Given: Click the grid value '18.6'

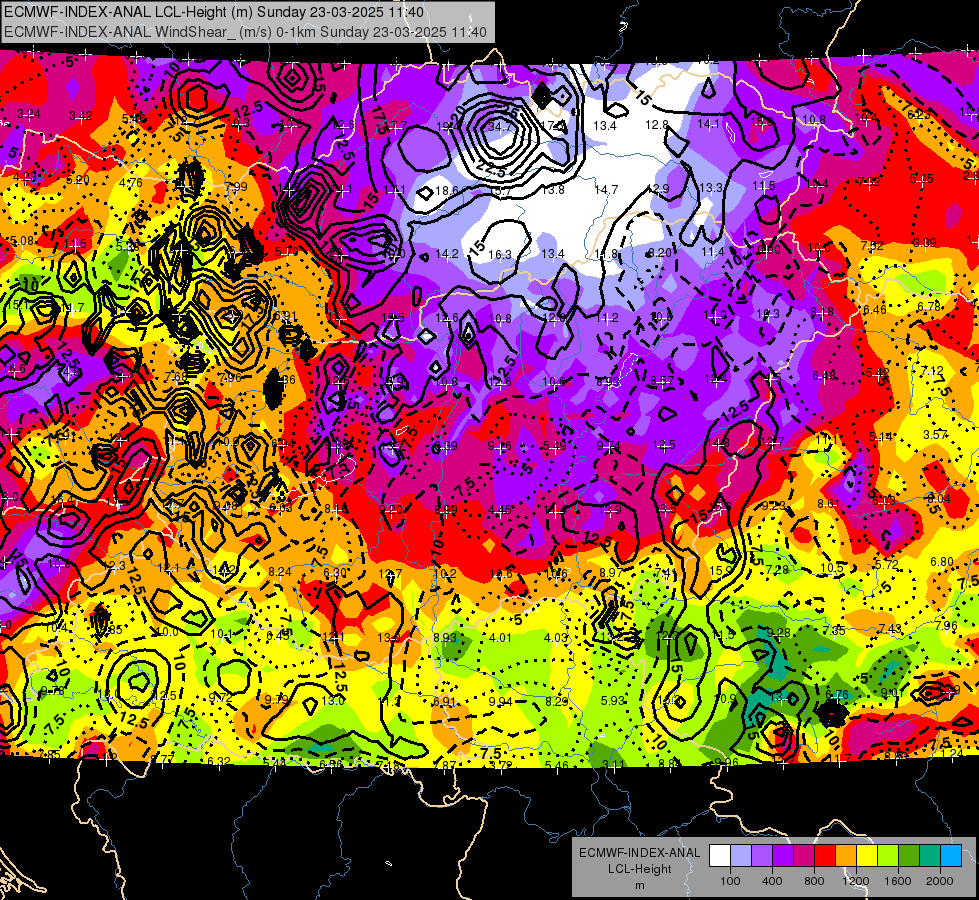Looking at the screenshot, I should pyautogui.click(x=447, y=190).
